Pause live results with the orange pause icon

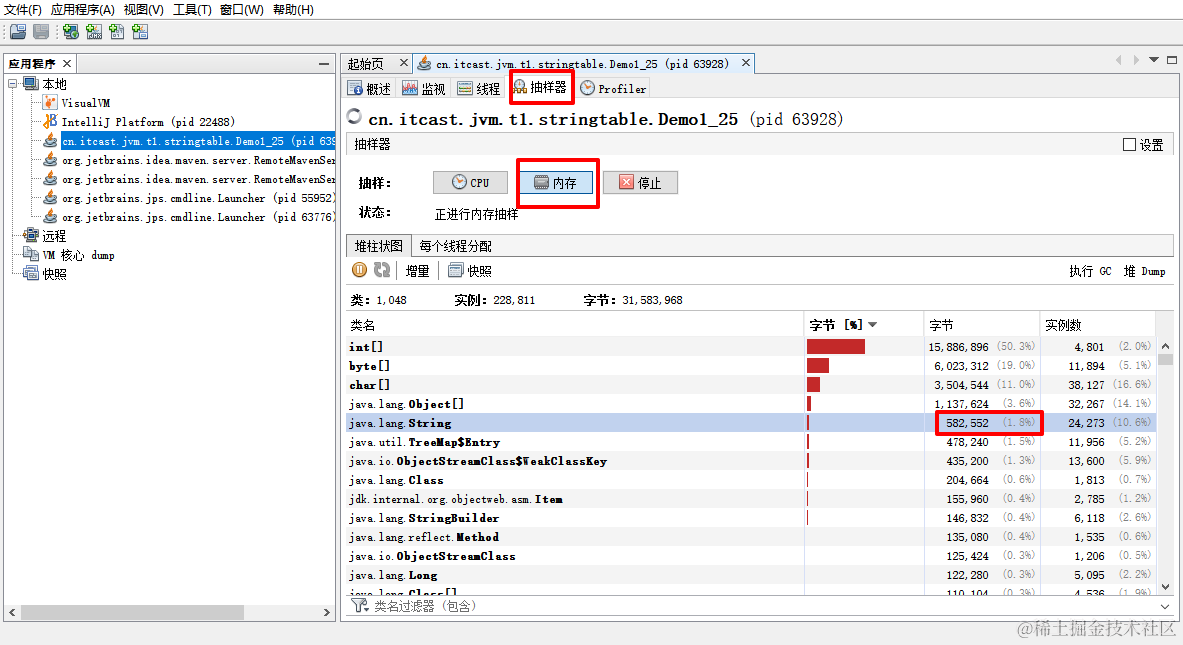[360, 270]
